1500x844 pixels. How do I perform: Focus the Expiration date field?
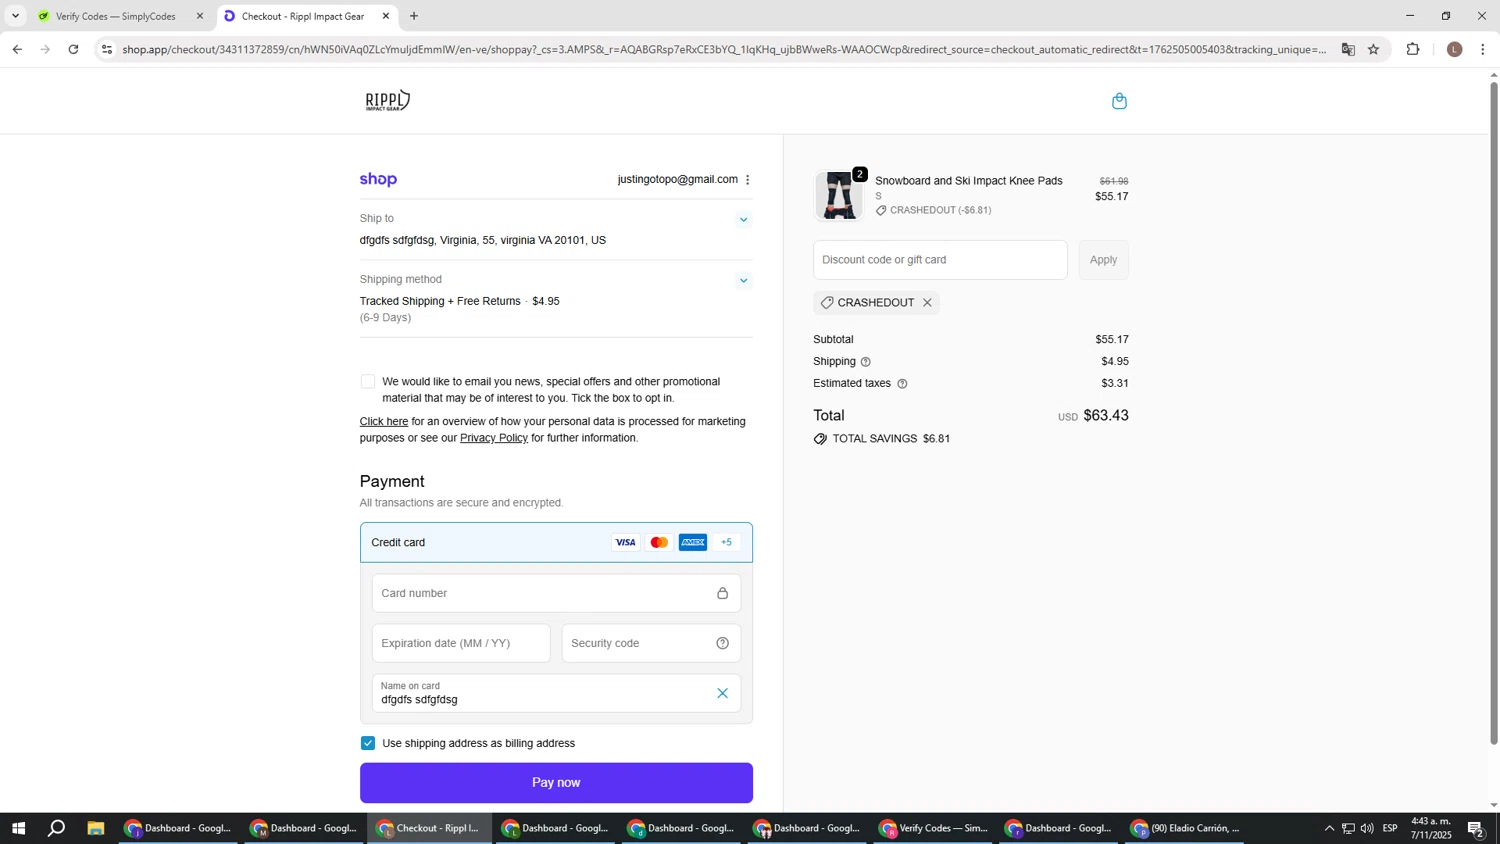click(x=461, y=644)
